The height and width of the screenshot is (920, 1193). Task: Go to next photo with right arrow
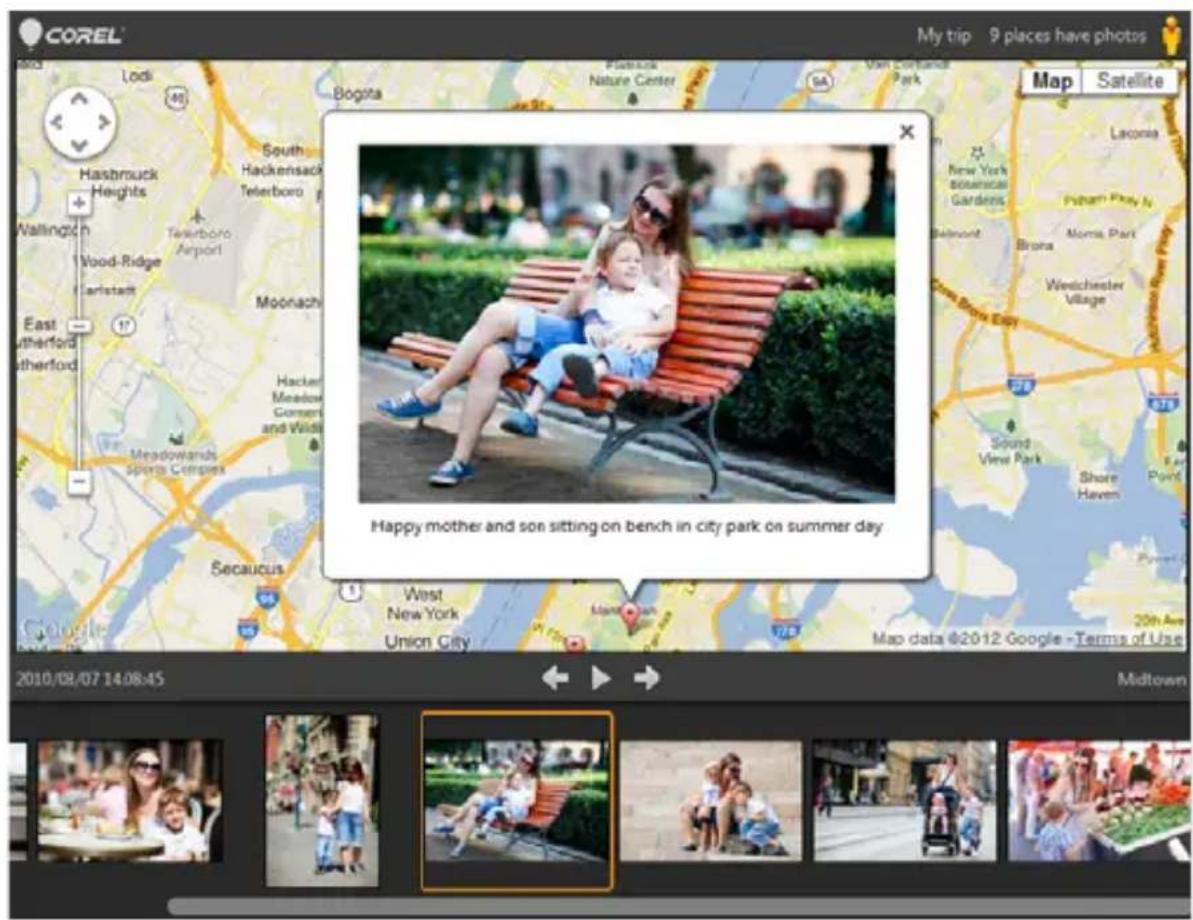click(647, 677)
